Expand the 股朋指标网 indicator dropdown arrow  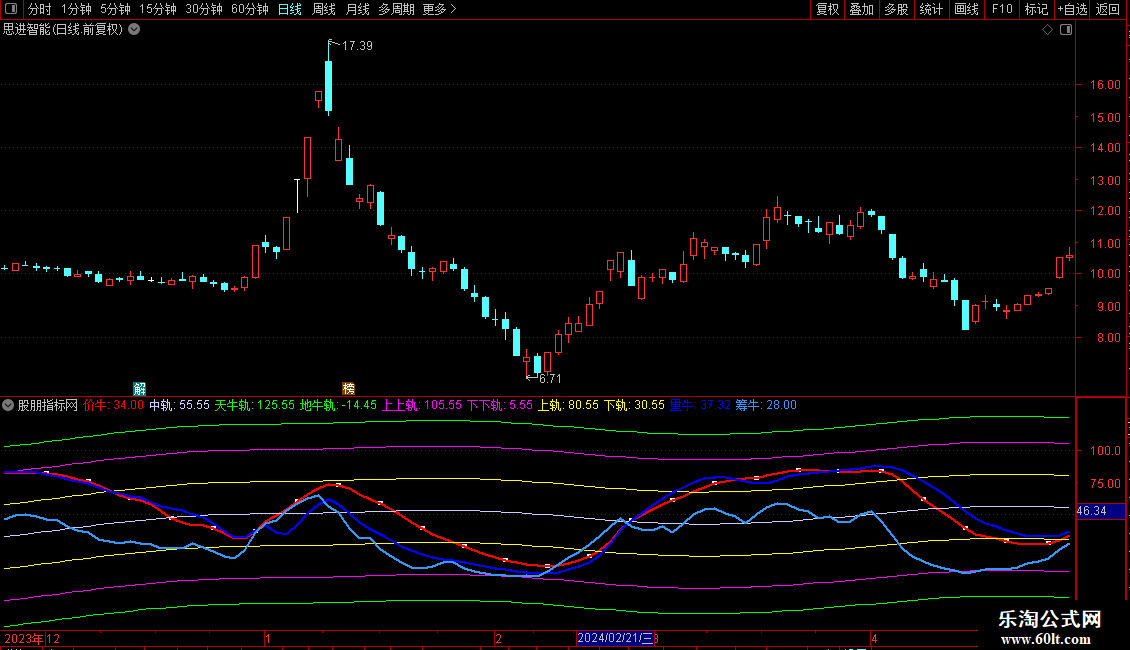(9, 405)
